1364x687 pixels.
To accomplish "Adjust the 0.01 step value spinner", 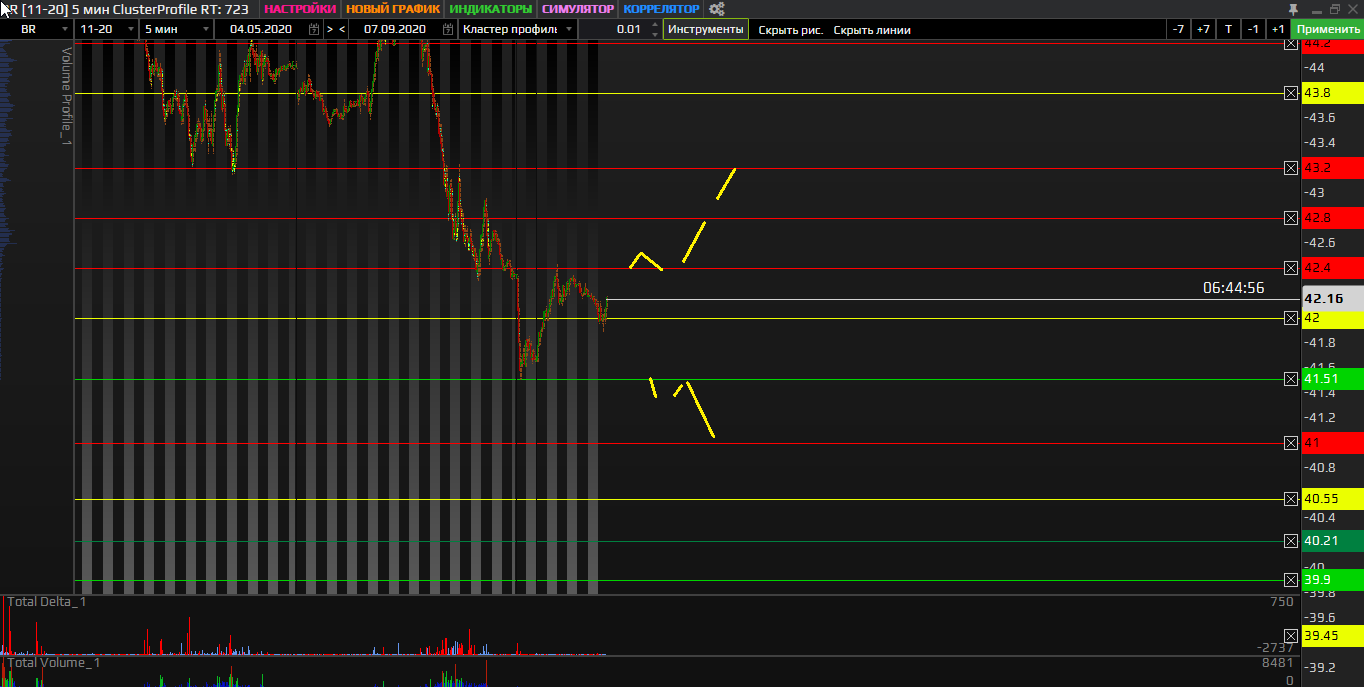I will (653, 29).
